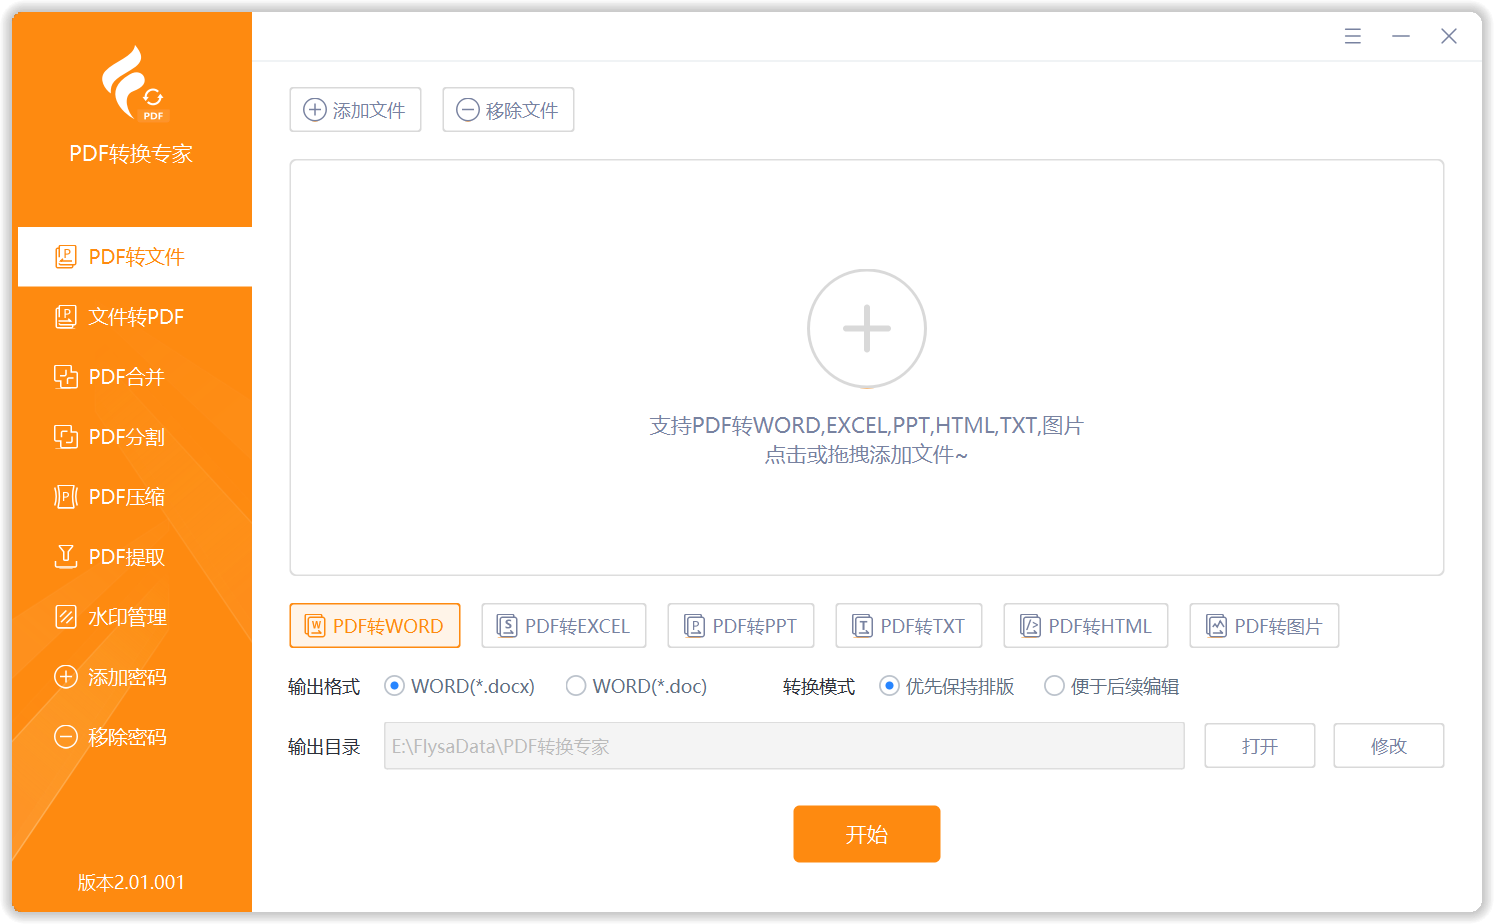
Task: Click the 添加密码 plus-circle icon
Action: click(x=66, y=677)
